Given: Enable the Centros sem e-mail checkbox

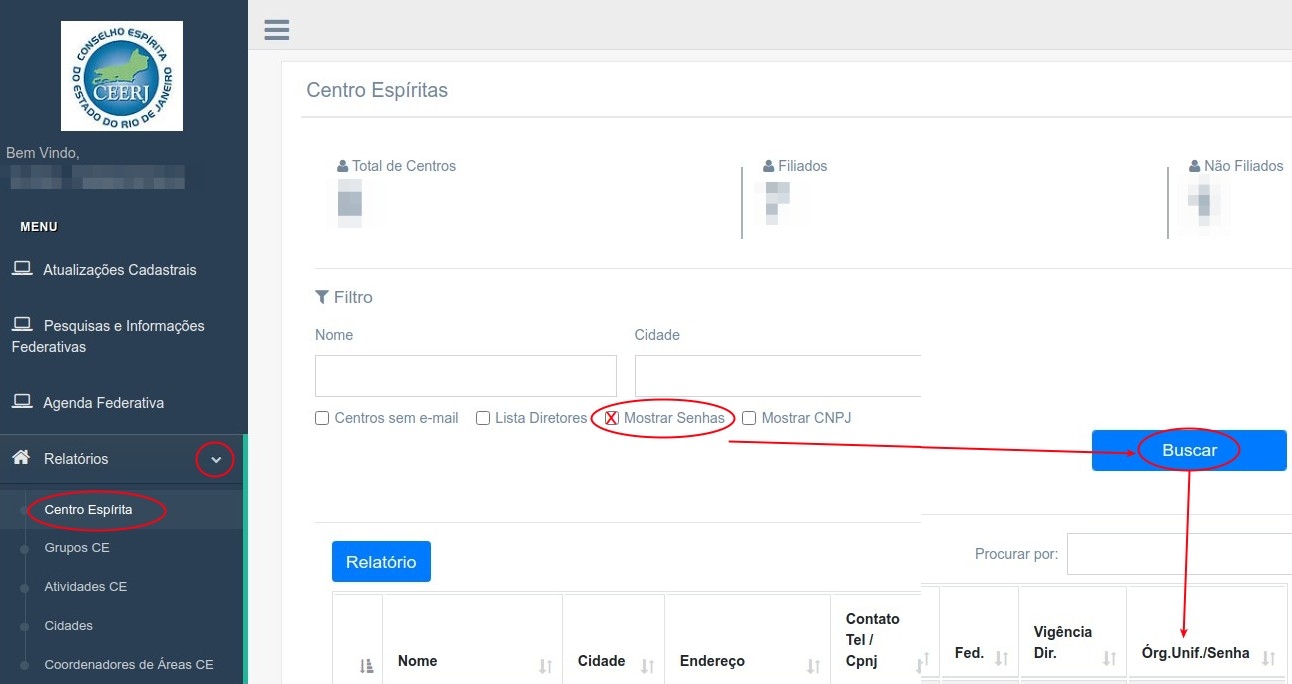Looking at the screenshot, I should tap(322, 418).
